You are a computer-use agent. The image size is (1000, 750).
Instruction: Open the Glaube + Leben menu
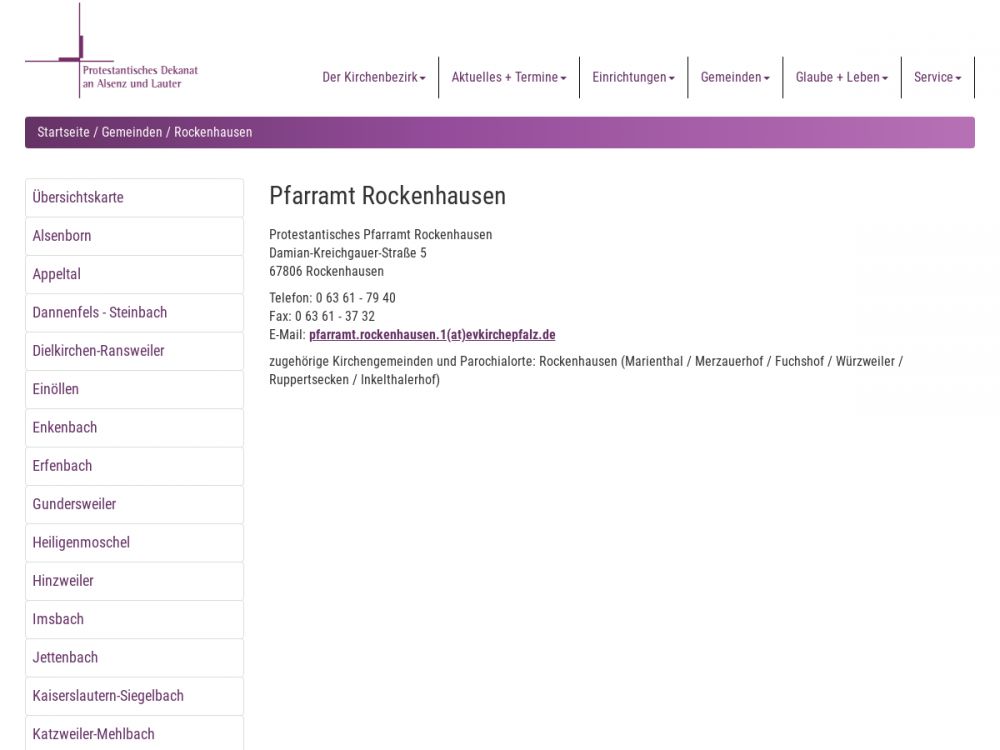point(841,78)
